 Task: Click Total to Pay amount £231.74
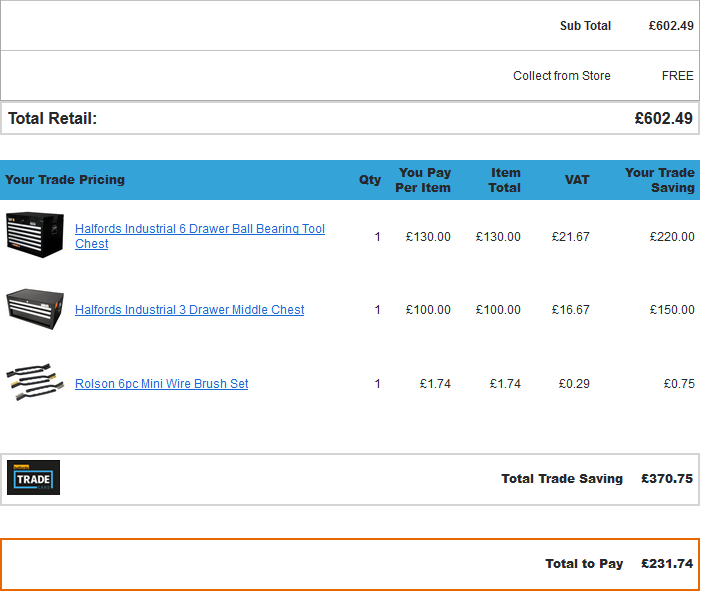point(667,564)
